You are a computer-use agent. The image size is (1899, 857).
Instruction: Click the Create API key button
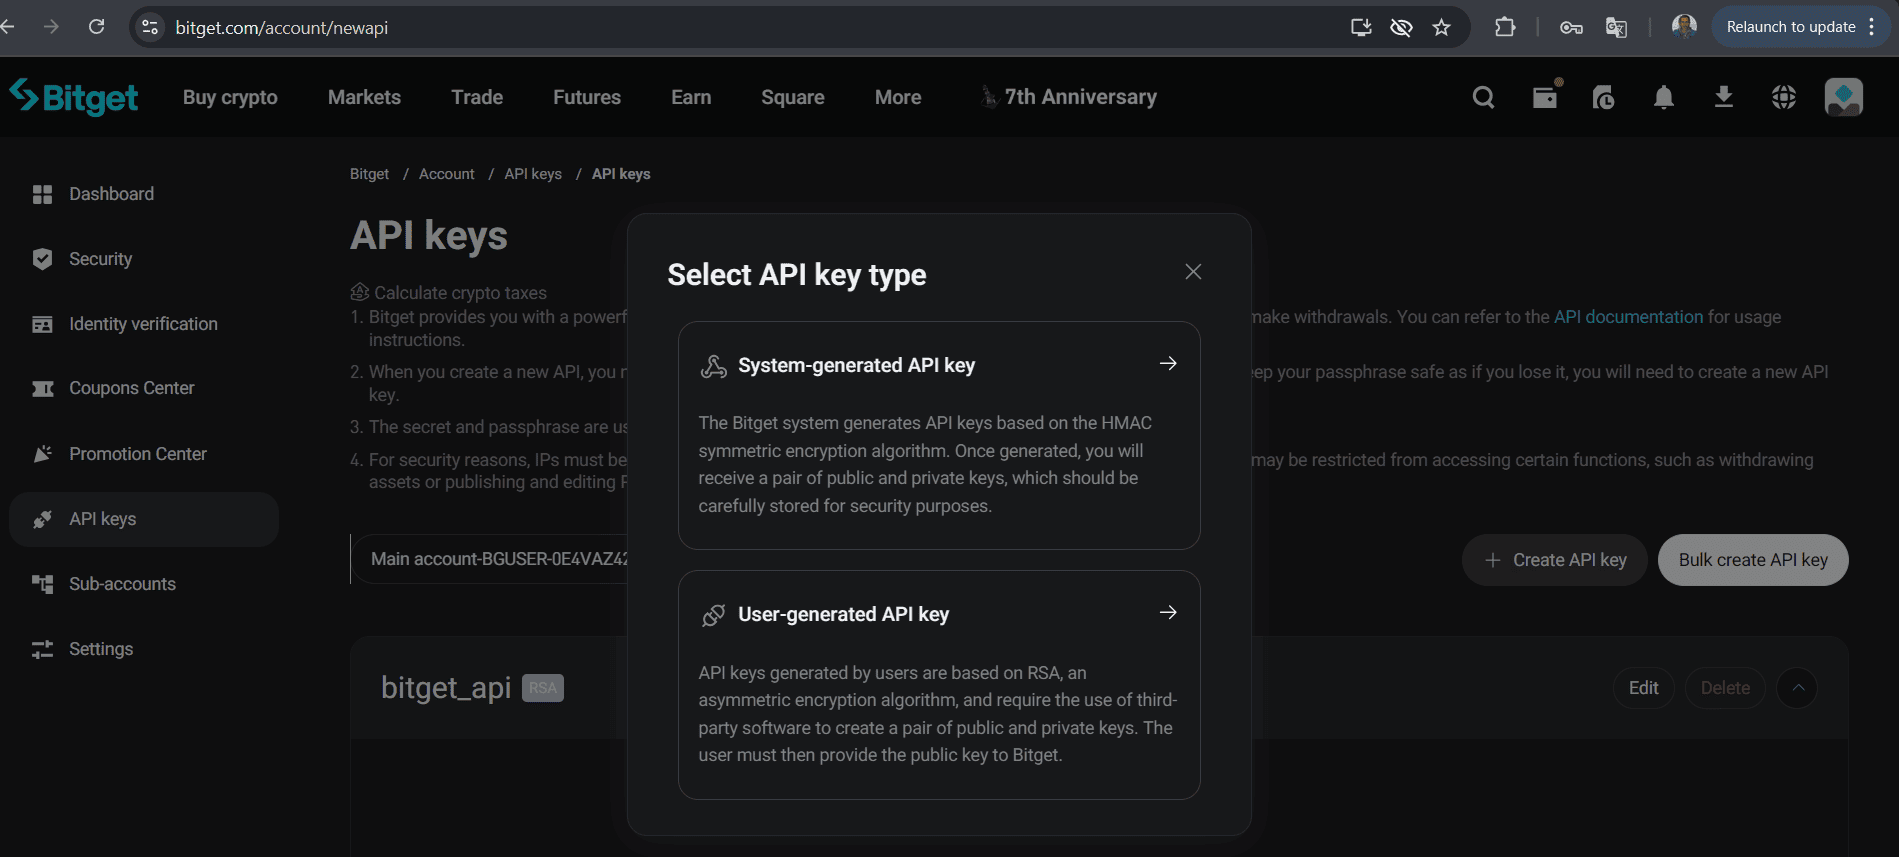[x=1555, y=560]
